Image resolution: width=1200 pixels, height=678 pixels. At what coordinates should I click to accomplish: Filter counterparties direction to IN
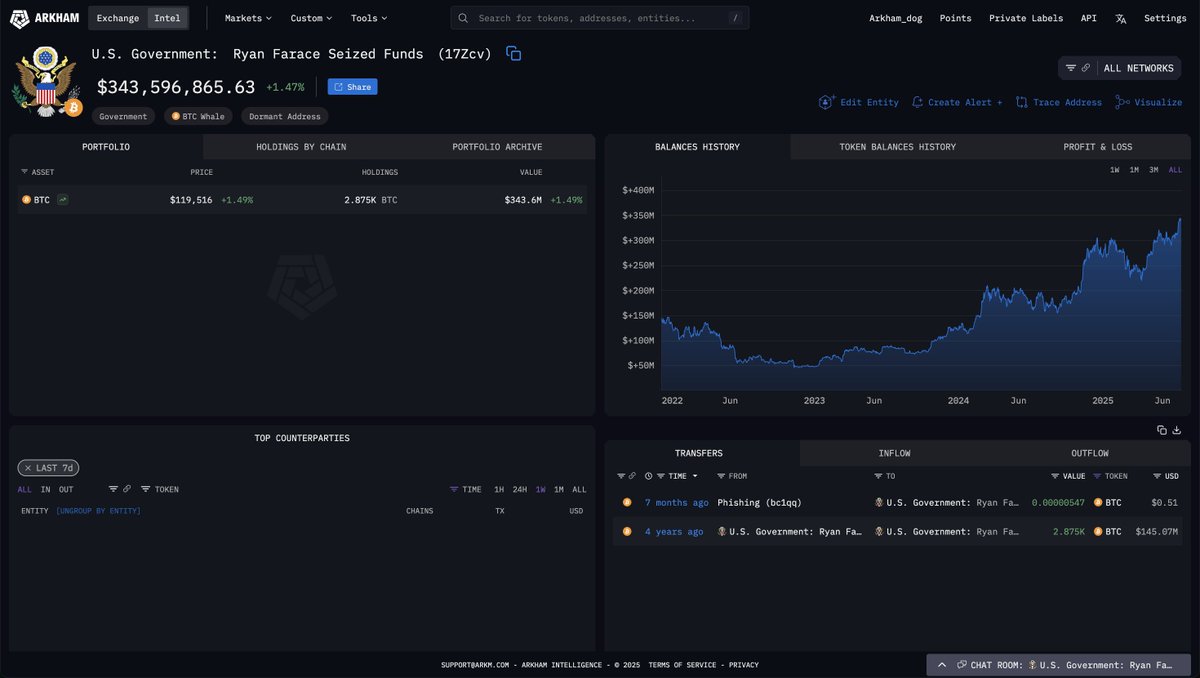(x=45, y=489)
